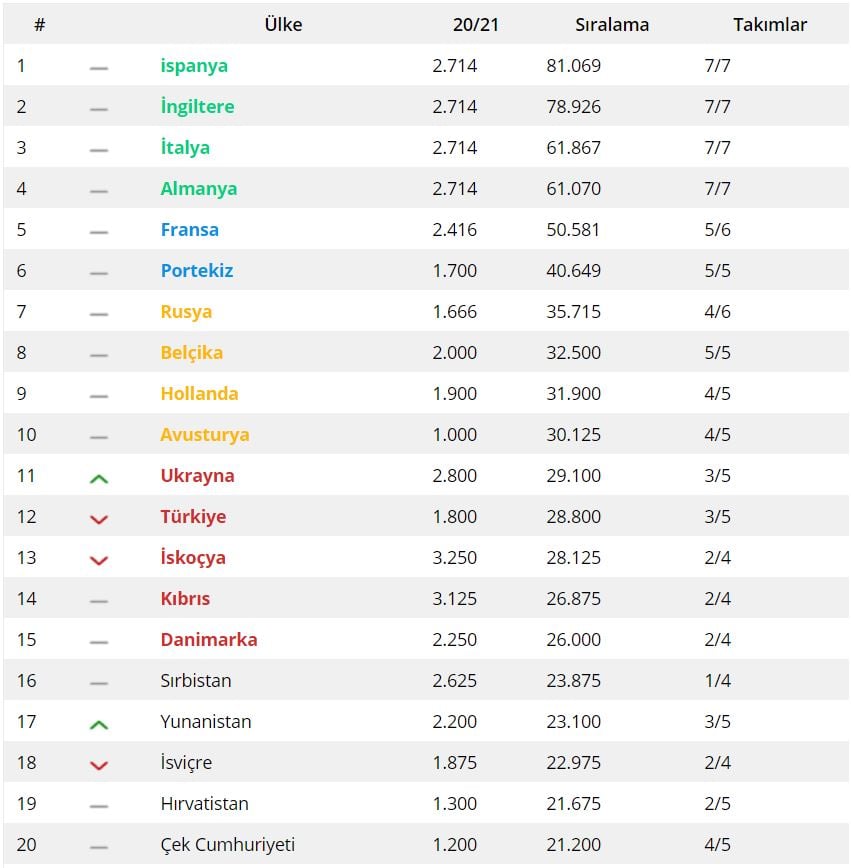Open the Danimarka country link
The height and width of the screenshot is (868, 851).
coord(209,639)
